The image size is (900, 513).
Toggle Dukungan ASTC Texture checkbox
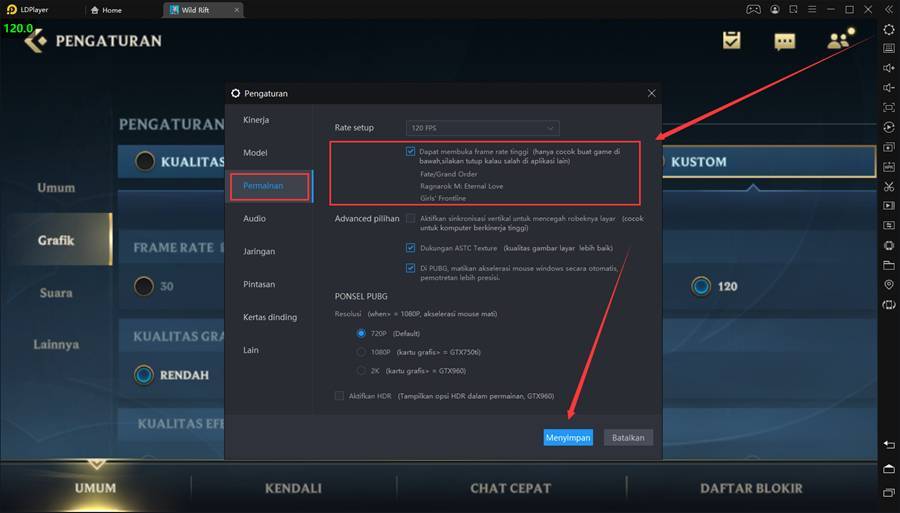point(410,248)
